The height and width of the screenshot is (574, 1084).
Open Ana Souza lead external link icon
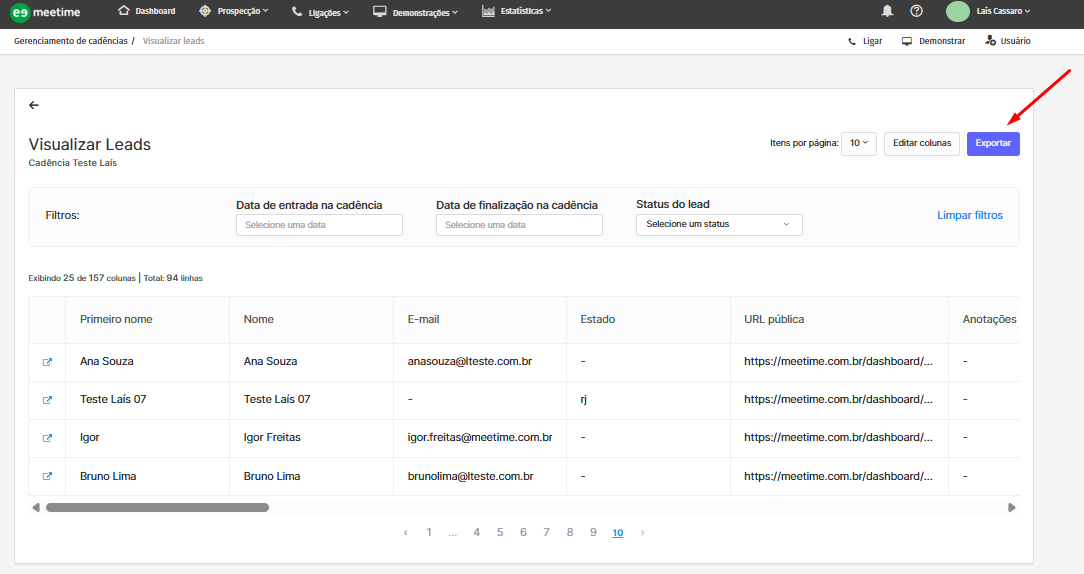[47, 362]
